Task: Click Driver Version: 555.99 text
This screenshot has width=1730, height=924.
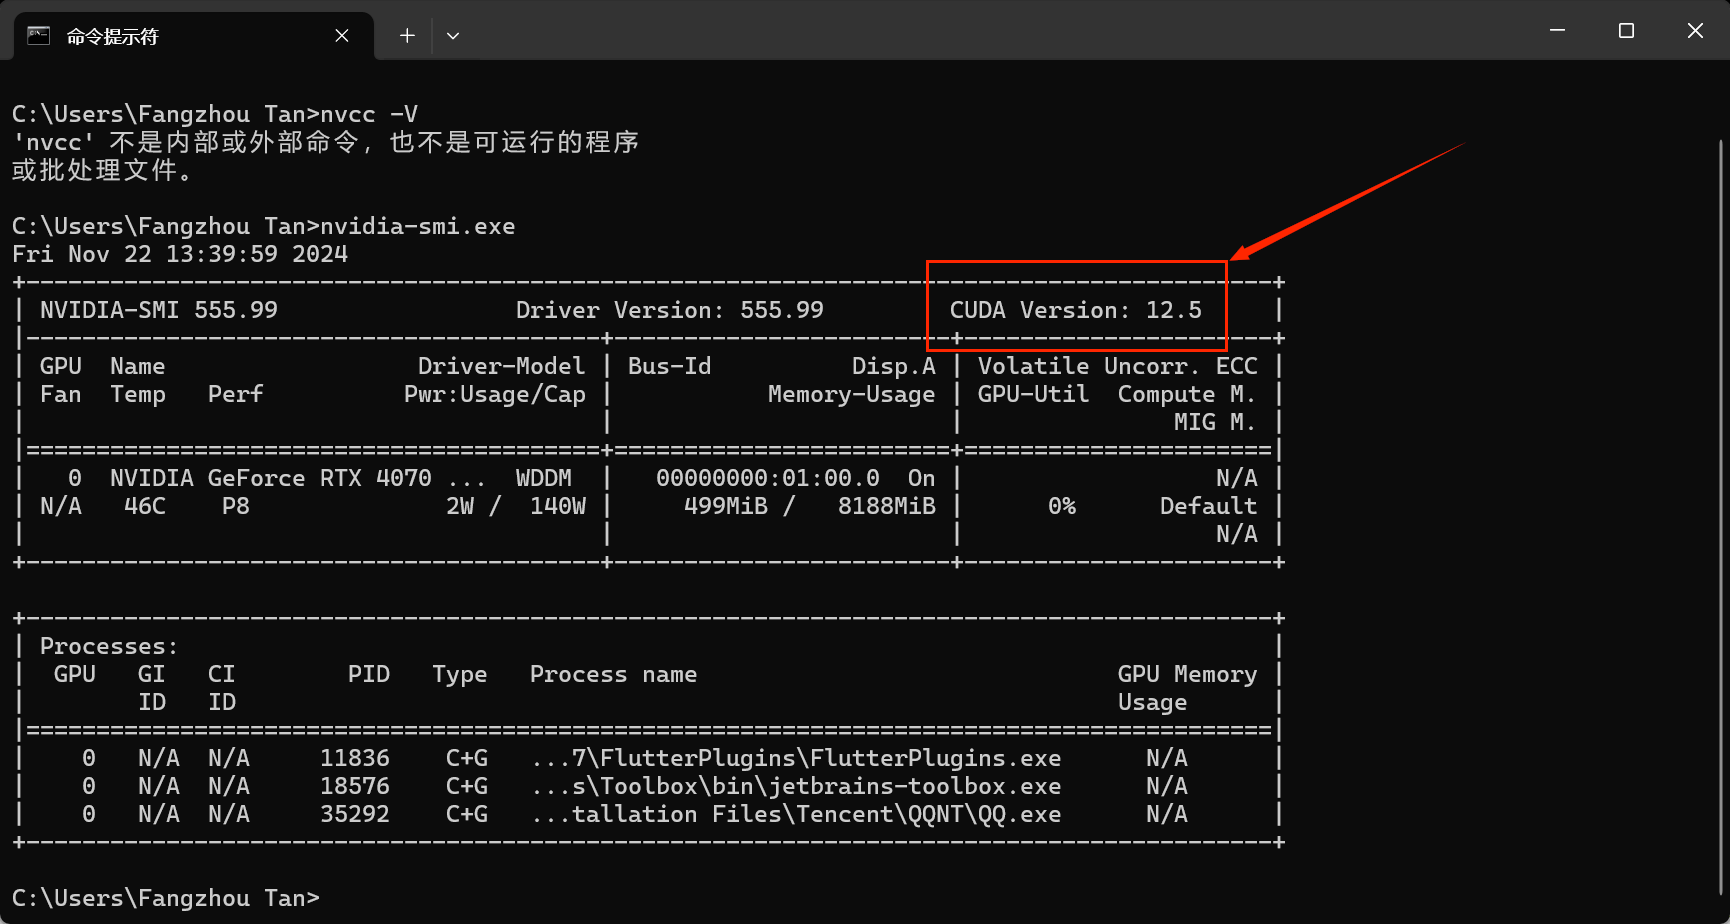Action: point(670,310)
